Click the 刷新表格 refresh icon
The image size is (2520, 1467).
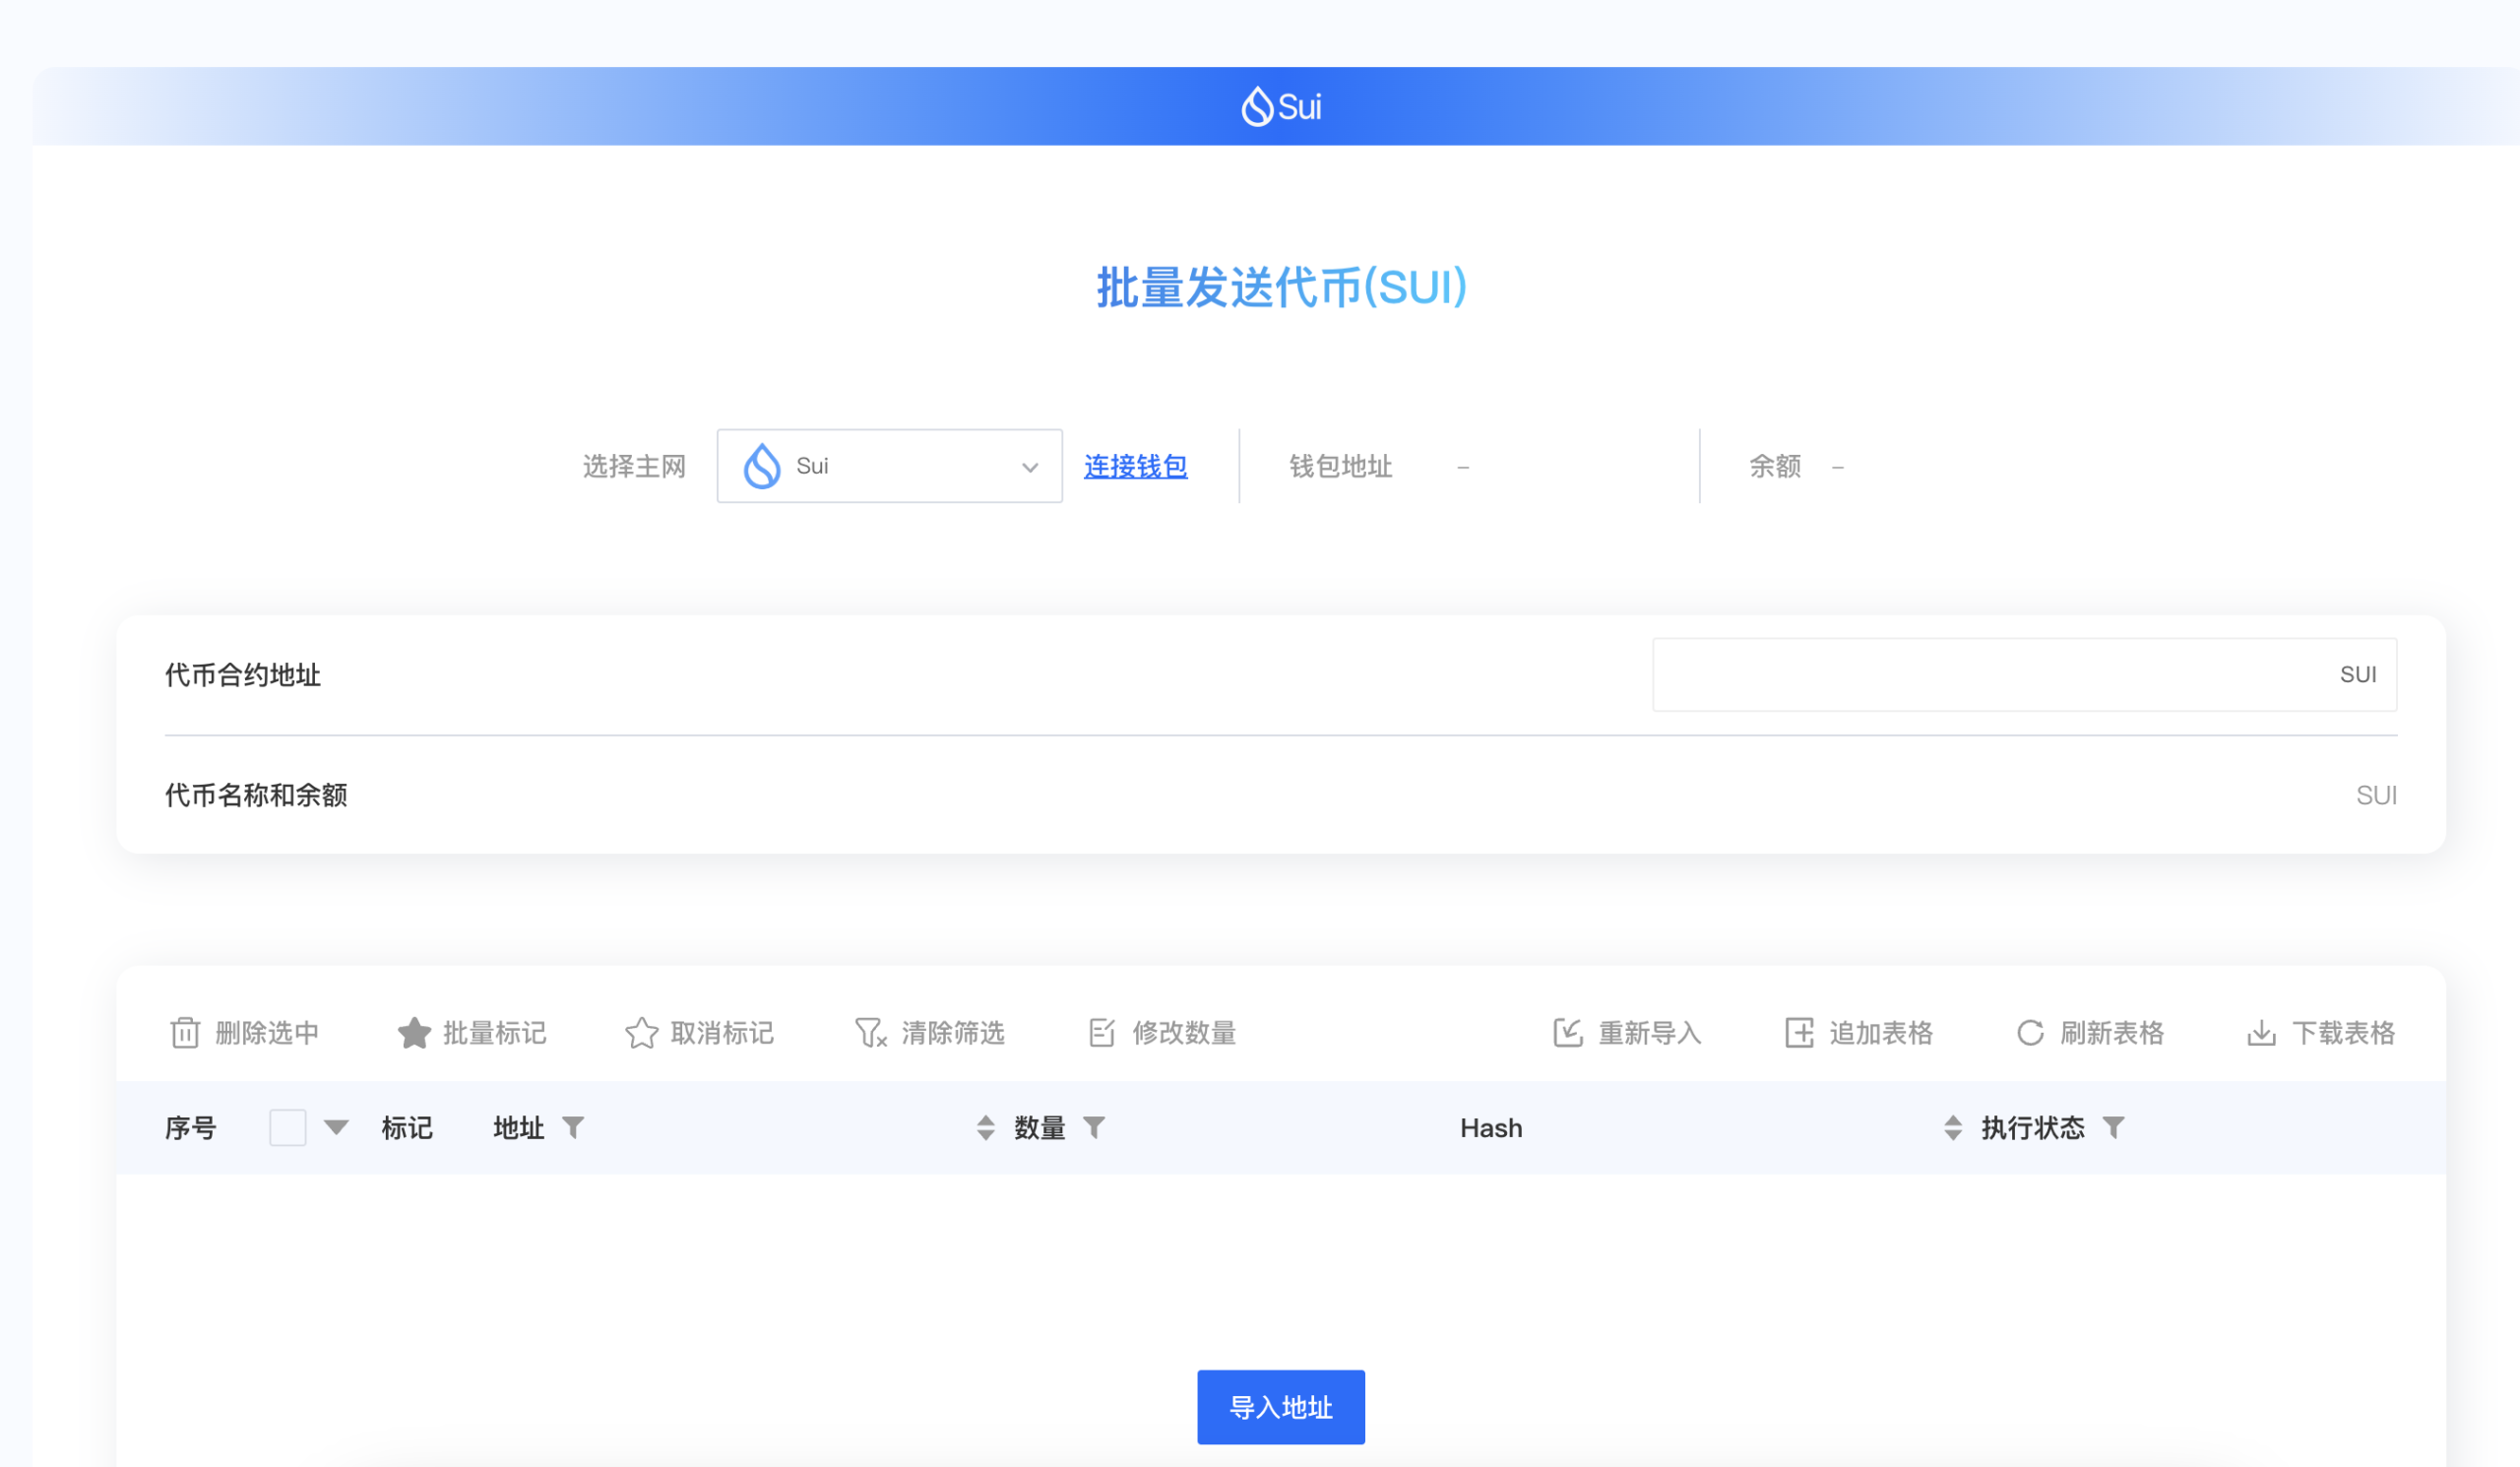click(x=2029, y=1033)
